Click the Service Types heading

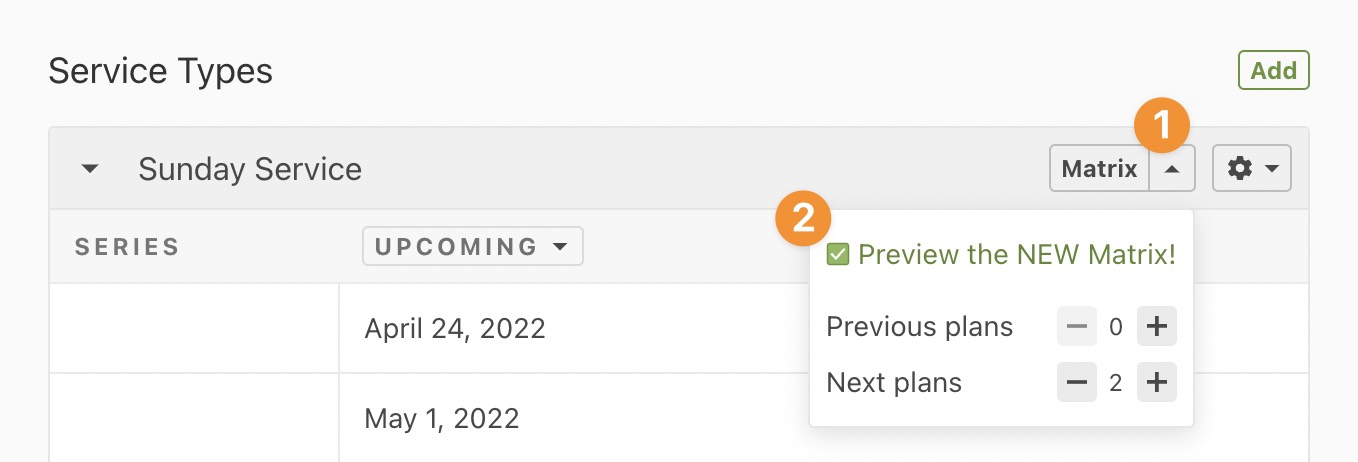(160, 72)
